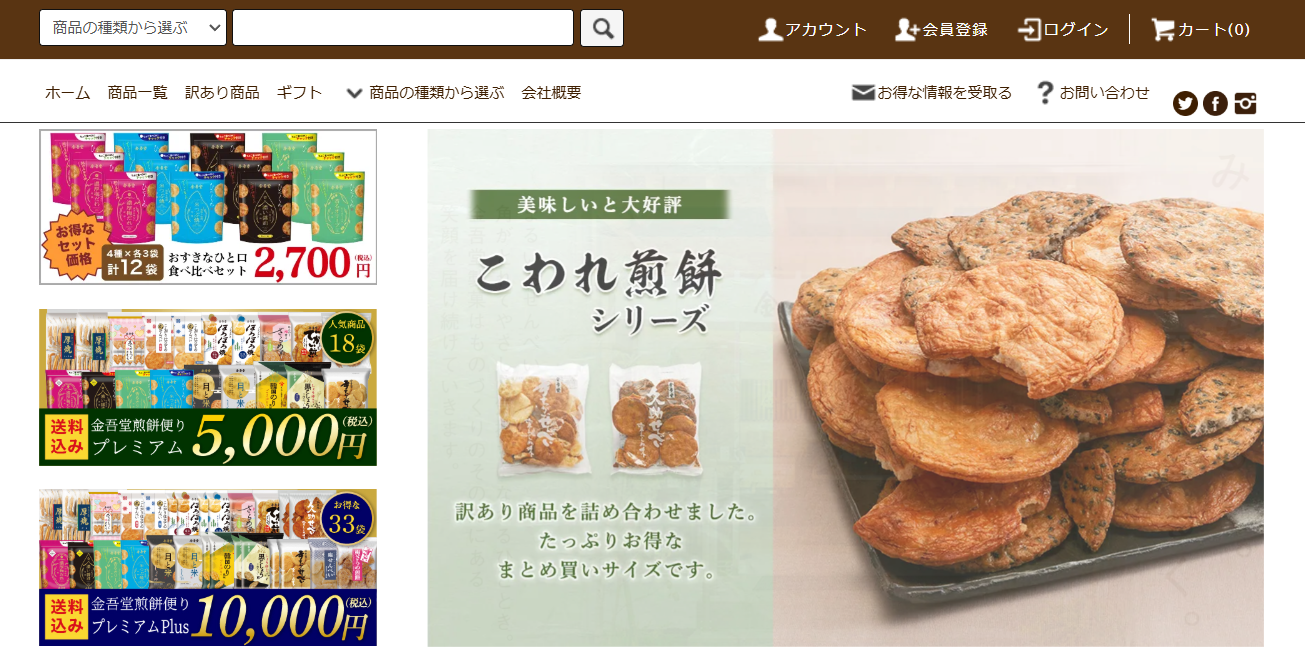Click the 会員登録 add-user icon
1305x651 pixels.
[907, 29]
